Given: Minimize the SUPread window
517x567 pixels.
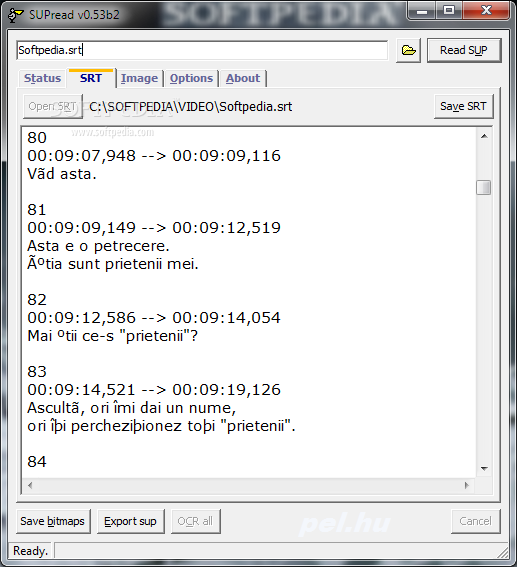Looking at the screenshot, I should pyautogui.click(x=422, y=11).
